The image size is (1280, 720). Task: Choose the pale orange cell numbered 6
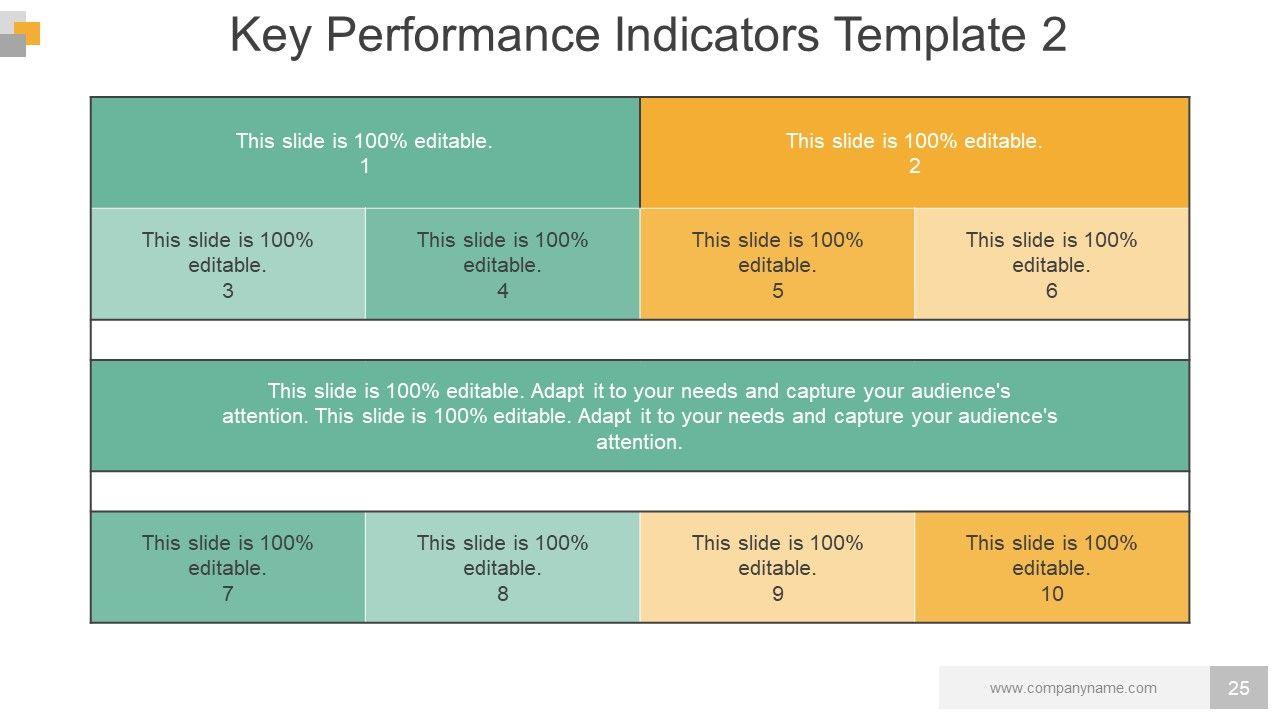point(1051,265)
